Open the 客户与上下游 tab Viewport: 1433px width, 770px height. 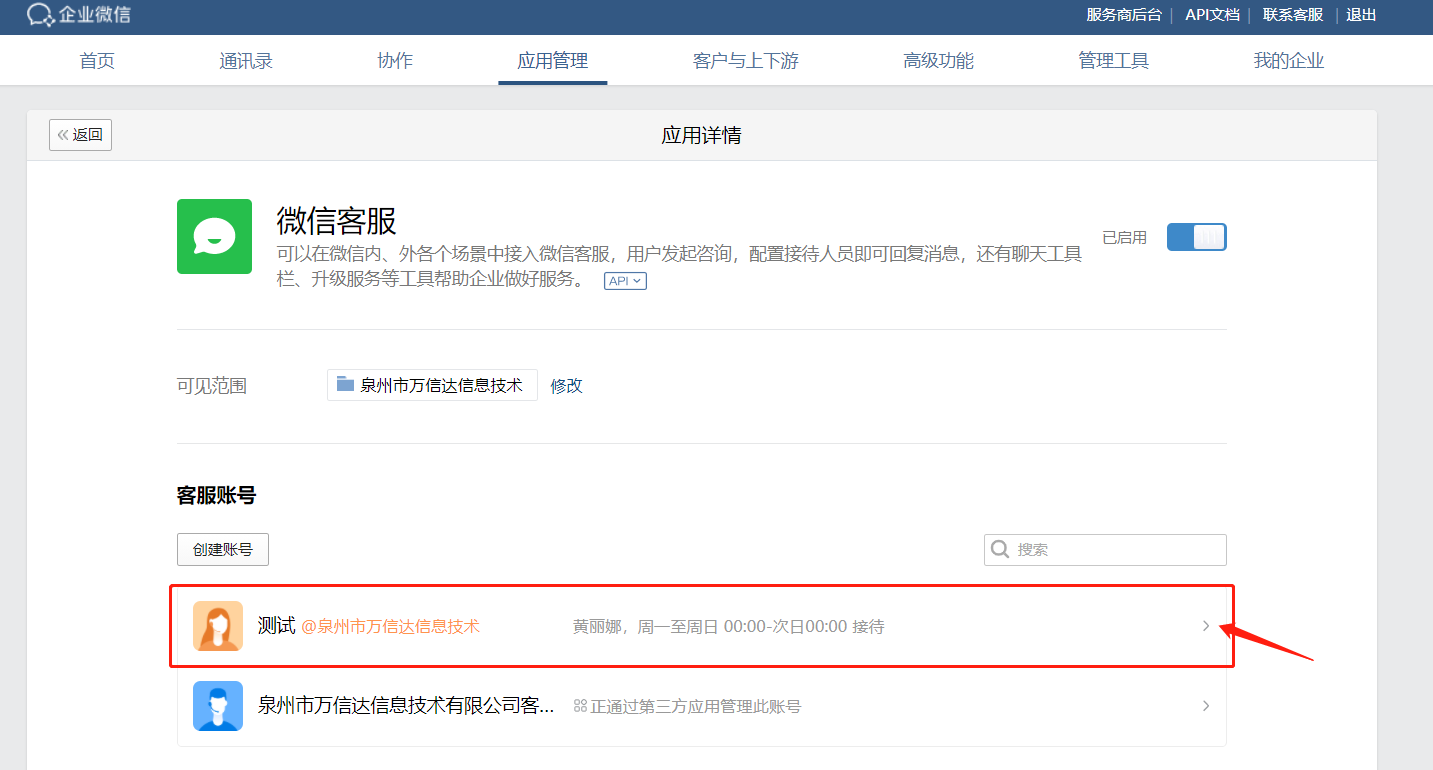coord(745,61)
